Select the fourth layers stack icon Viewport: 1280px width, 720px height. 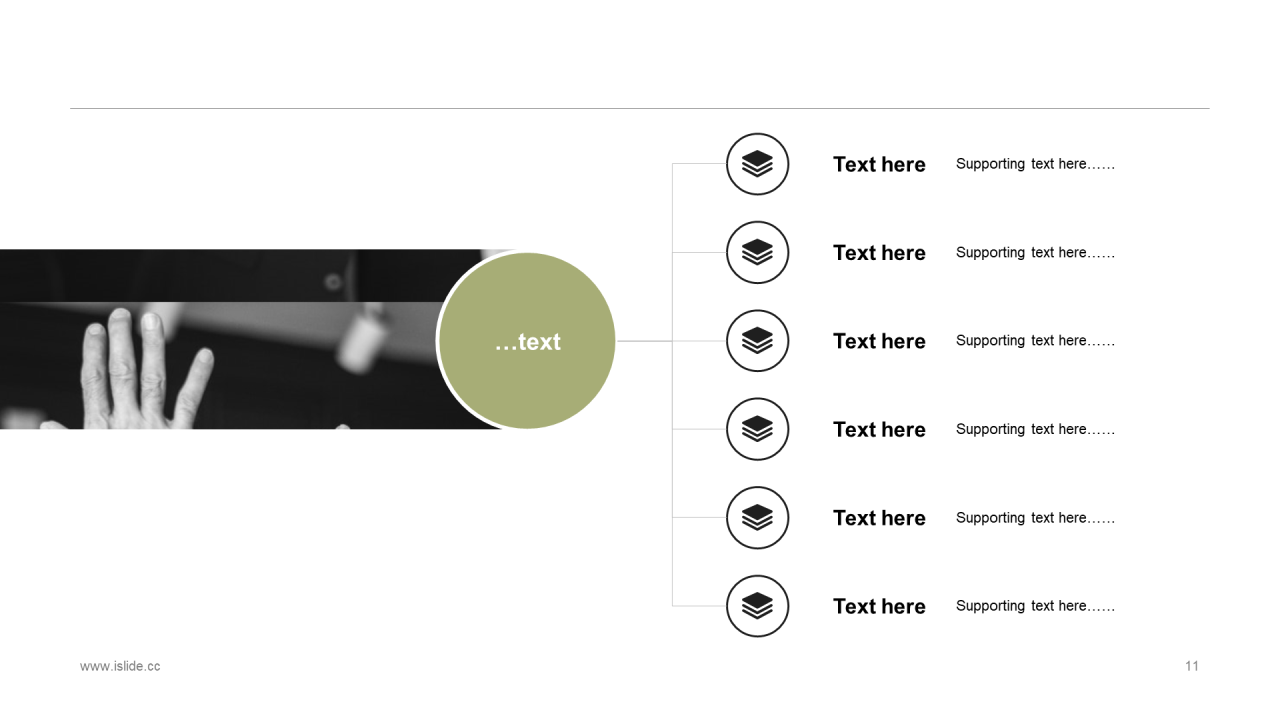[x=757, y=429]
